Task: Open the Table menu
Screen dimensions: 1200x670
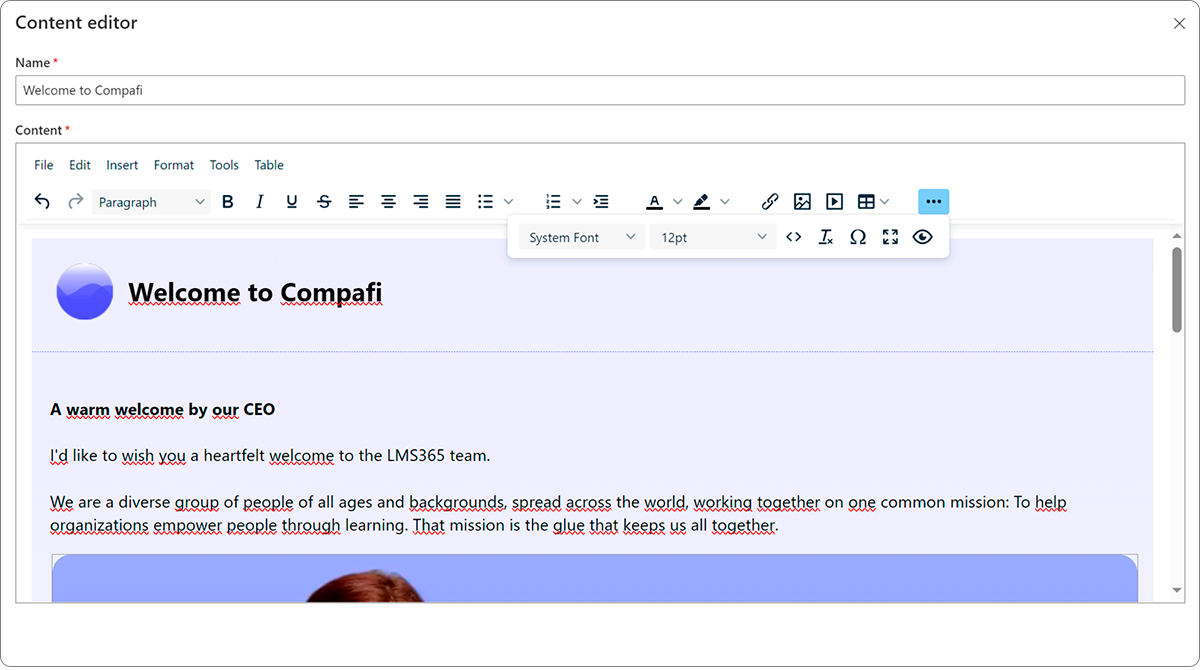Action: point(269,165)
